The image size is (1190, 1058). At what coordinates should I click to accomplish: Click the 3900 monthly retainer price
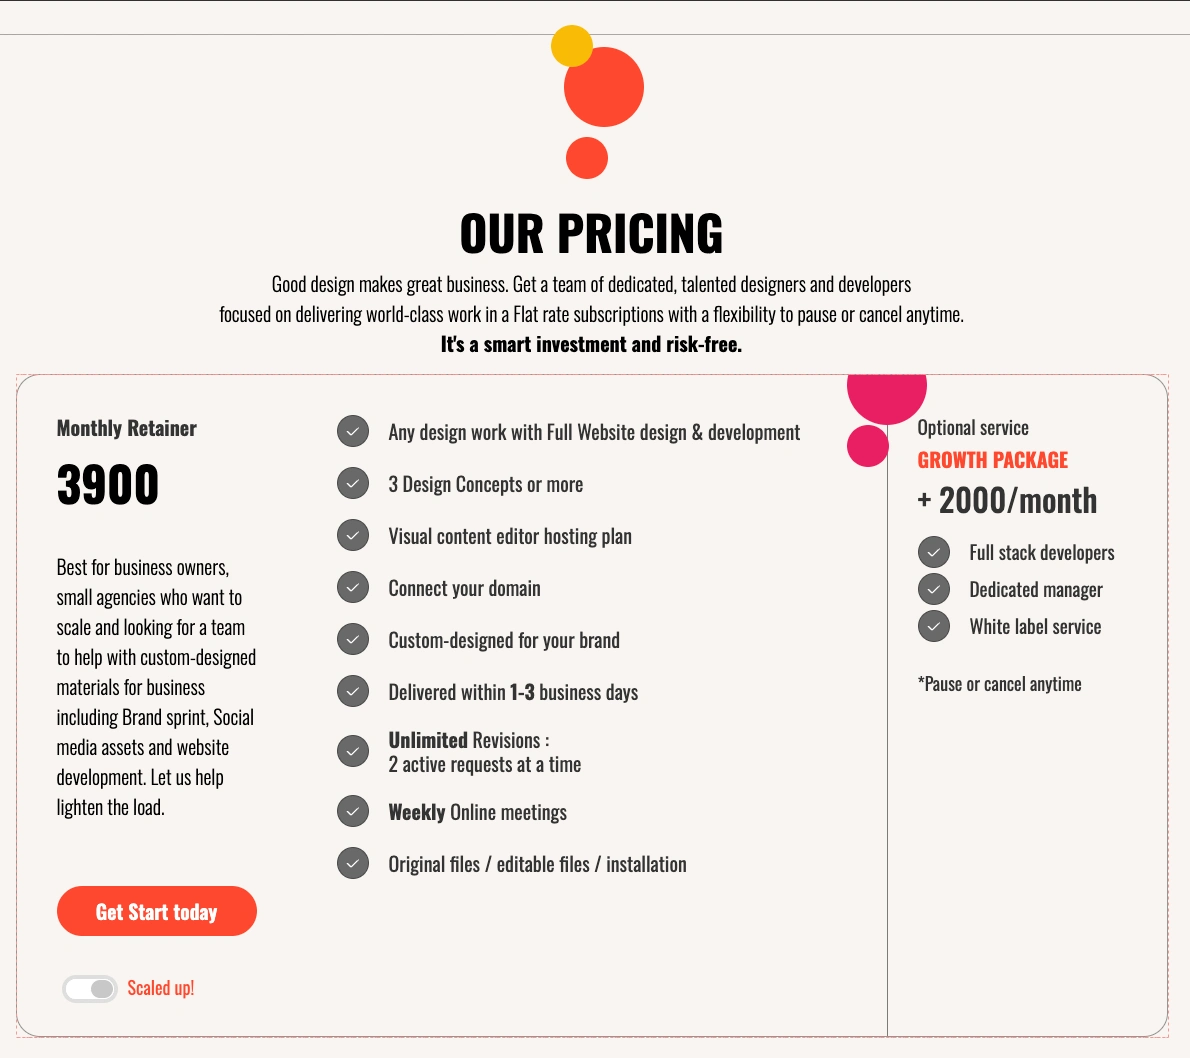pyautogui.click(x=108, y=485)
